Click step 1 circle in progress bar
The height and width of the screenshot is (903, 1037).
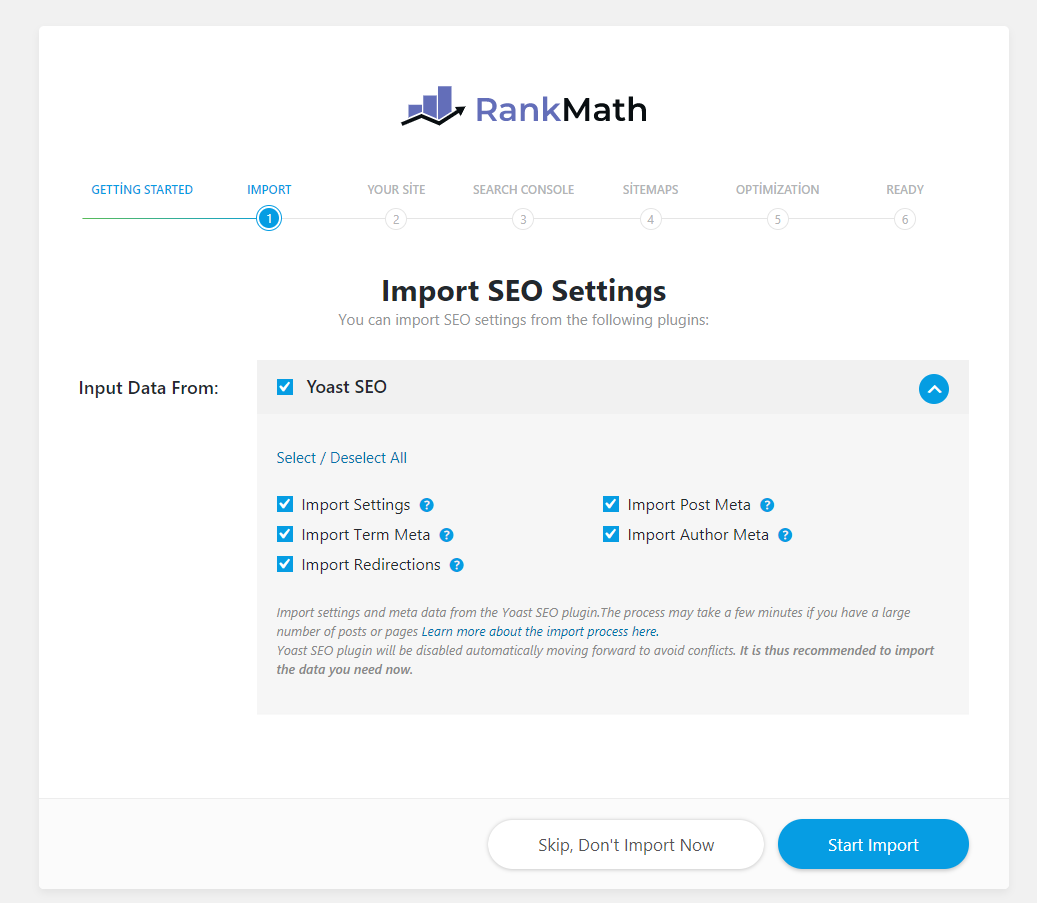coord(269,219)
